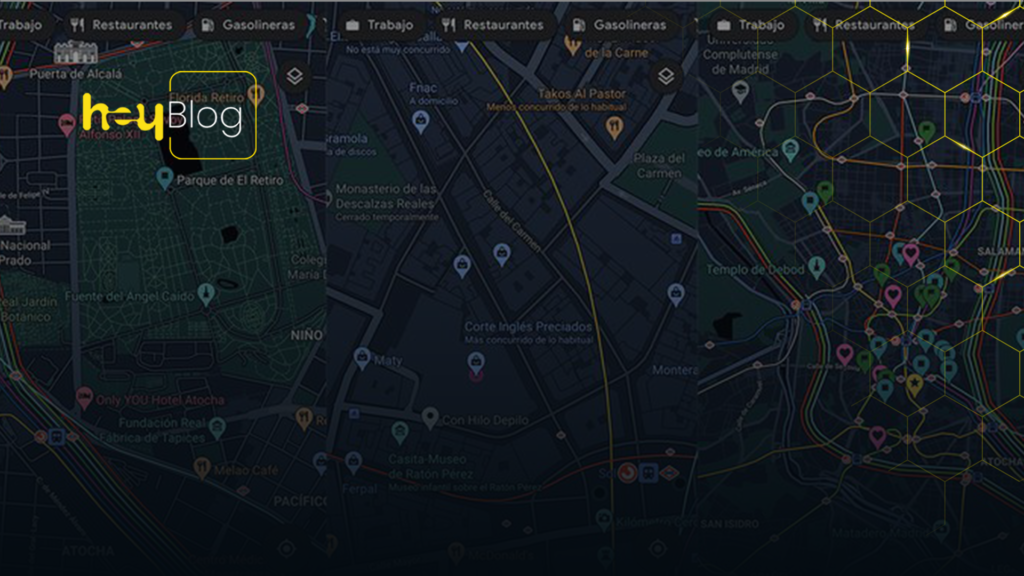This screenshot has width=1024, height=576.
Task: Click the Florida Retiro restaurant pin
Action: coord(256,95)
